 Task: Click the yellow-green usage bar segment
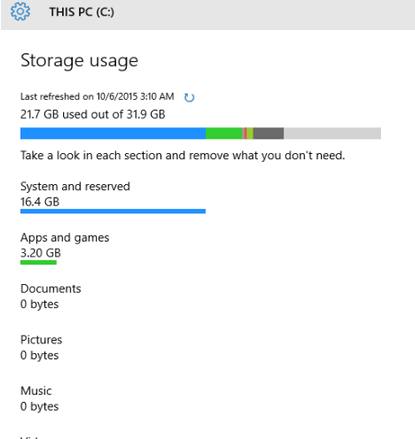tap(250, 133)
